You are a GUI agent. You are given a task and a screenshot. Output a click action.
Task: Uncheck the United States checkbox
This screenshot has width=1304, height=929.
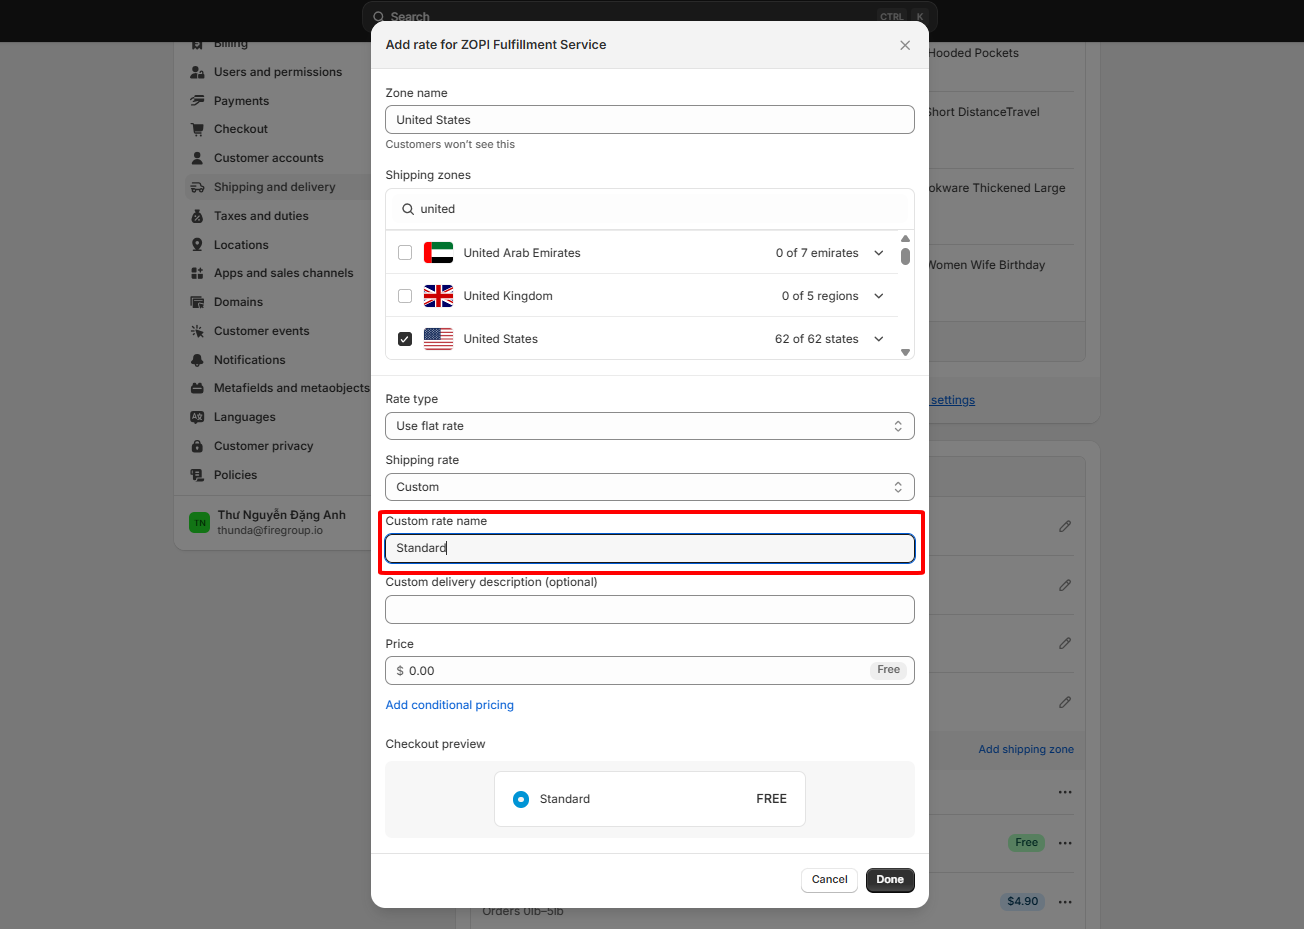(x=405, y=339)
